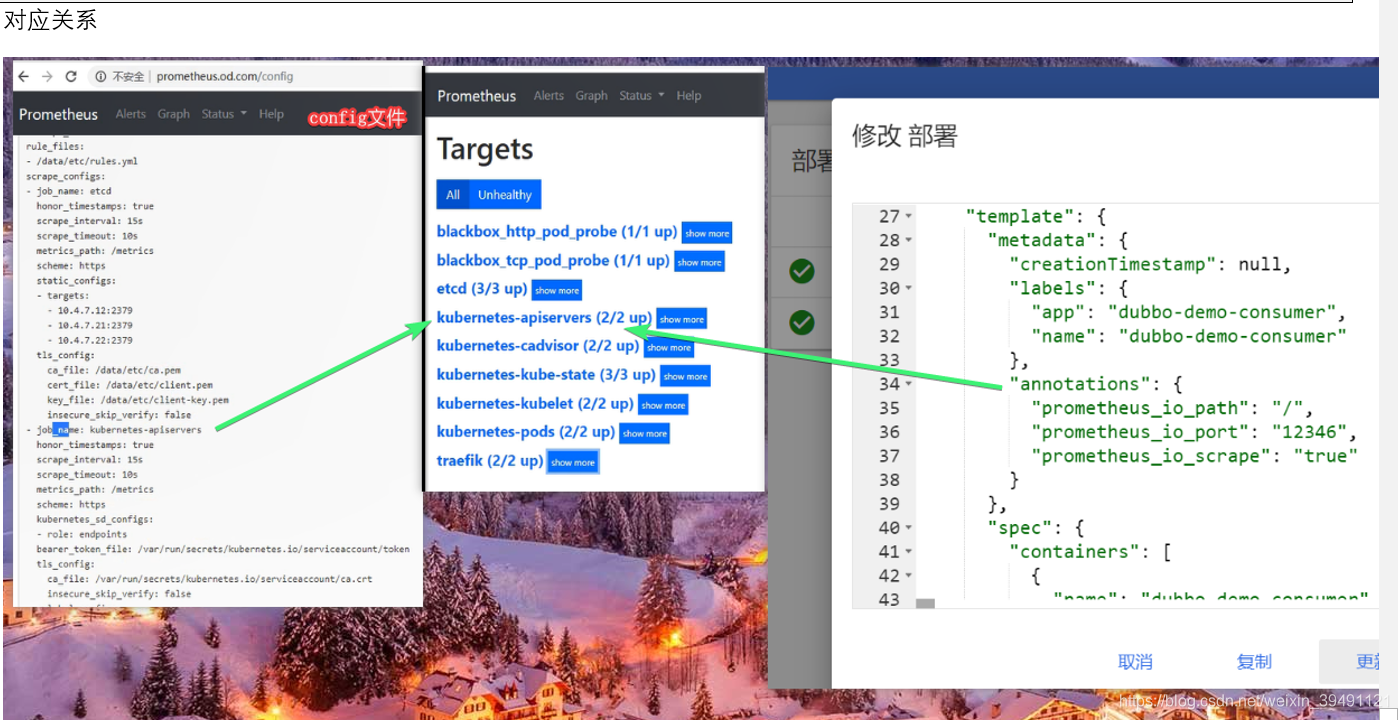Open Alerts in the config window navbar

click(x=130, y=114)
